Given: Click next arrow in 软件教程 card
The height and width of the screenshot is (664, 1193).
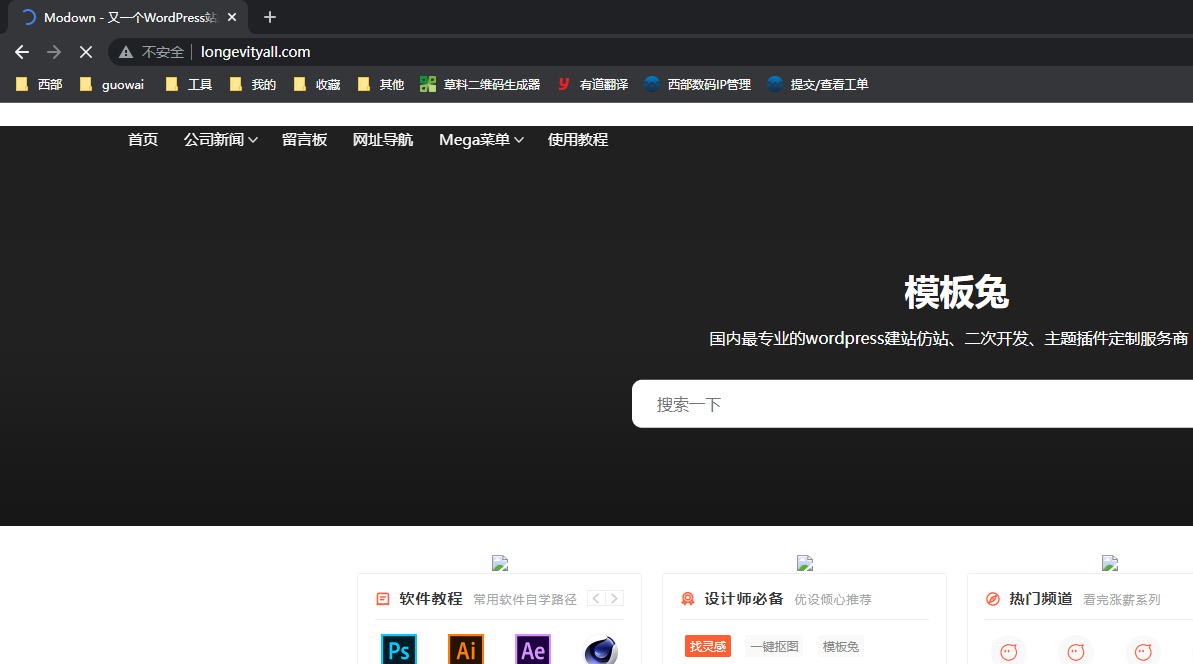Looking at the screenshot, I should pos(615,599).
